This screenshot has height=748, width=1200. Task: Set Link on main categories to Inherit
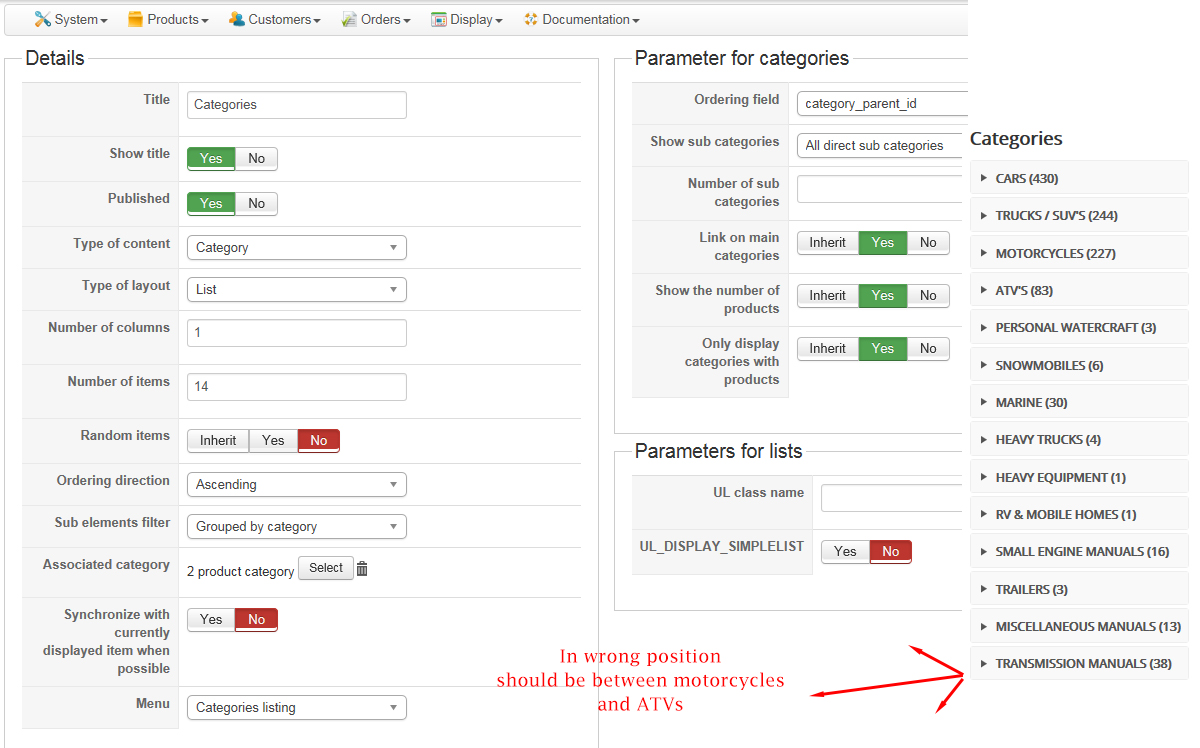(x=828, y=242)
